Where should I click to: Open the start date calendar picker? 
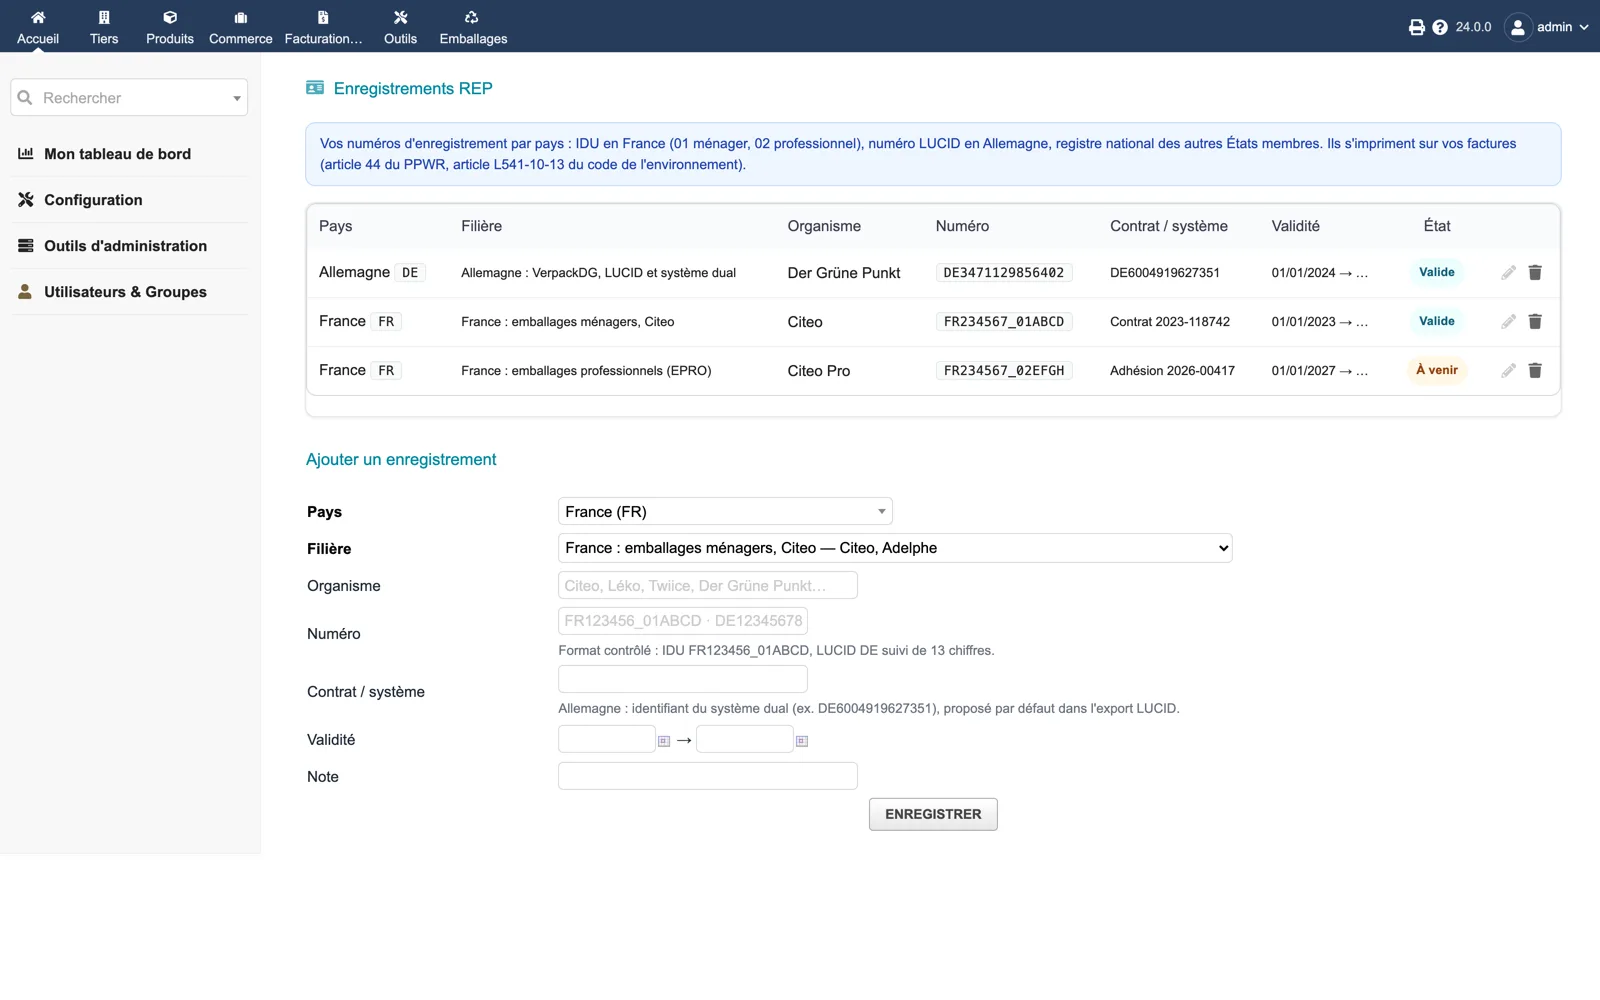point(664,741)
